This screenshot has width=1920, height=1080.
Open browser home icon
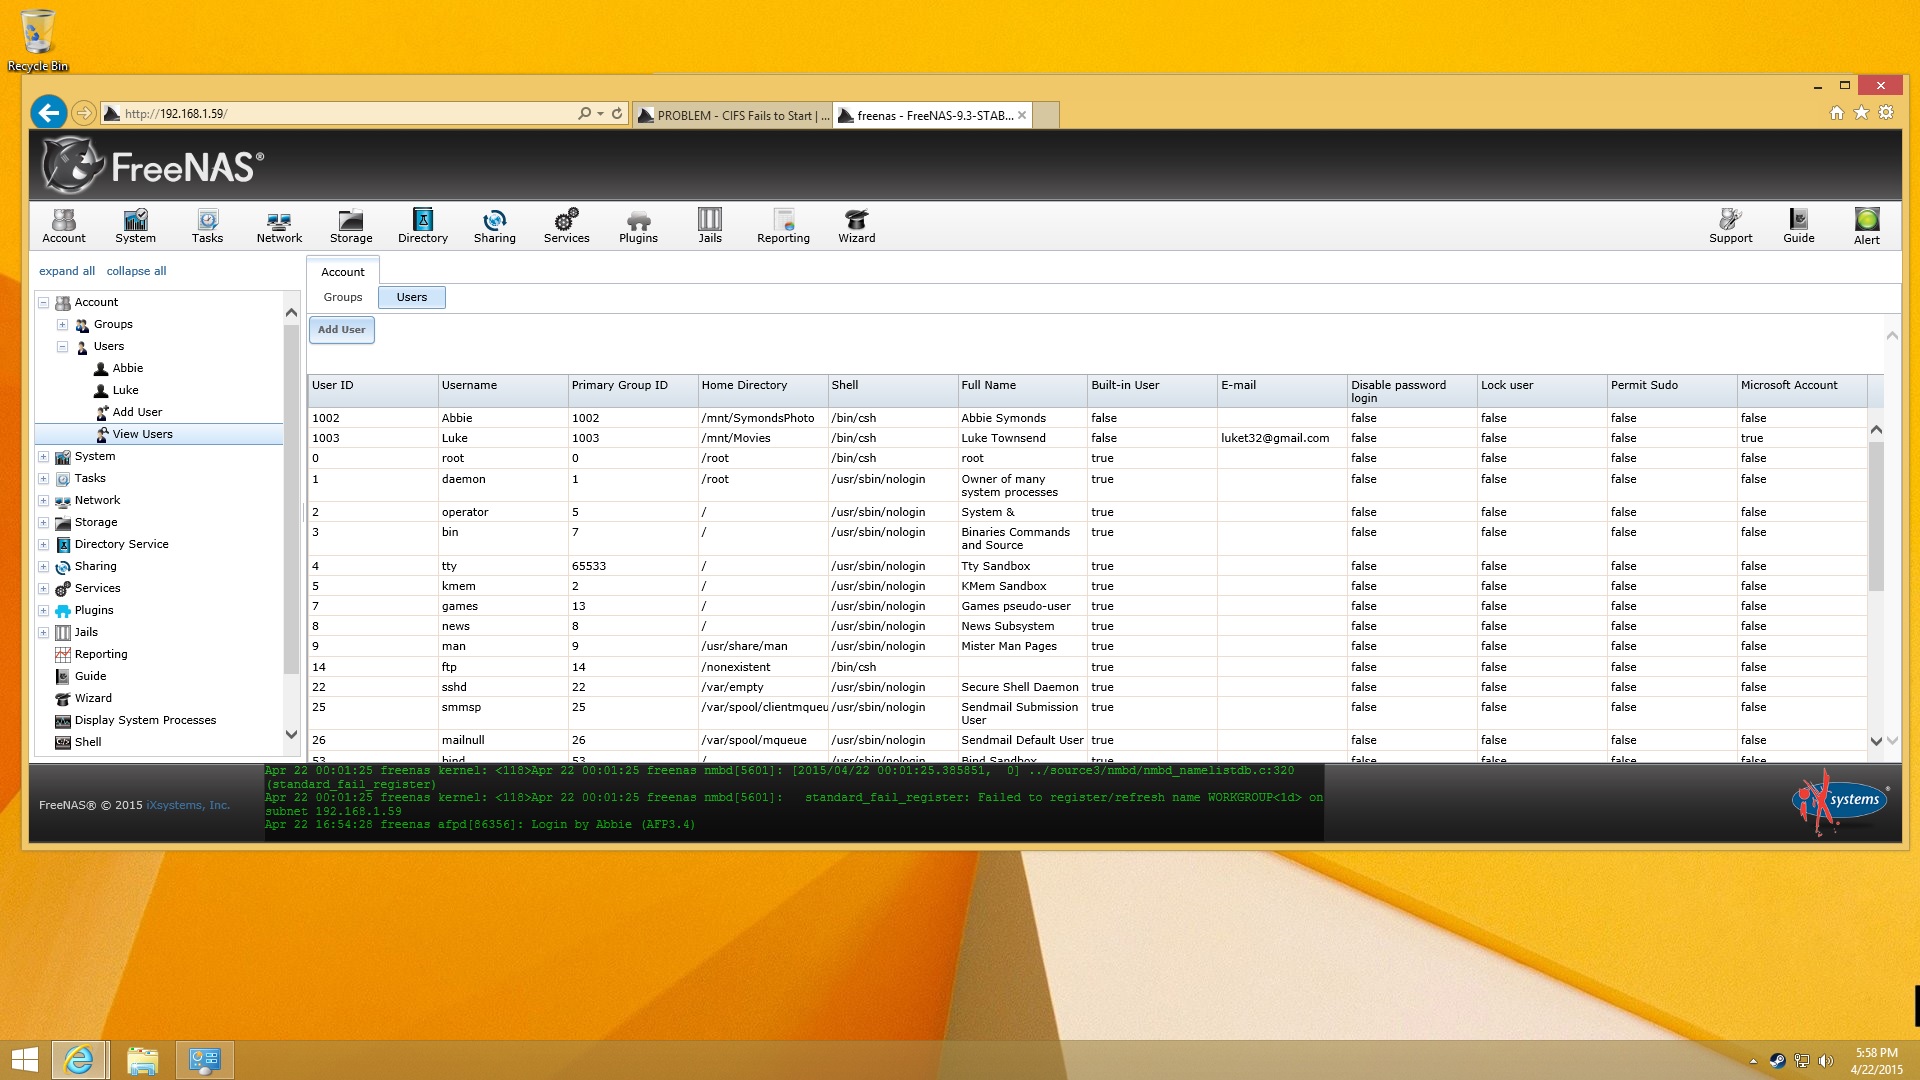[1837, 113]
